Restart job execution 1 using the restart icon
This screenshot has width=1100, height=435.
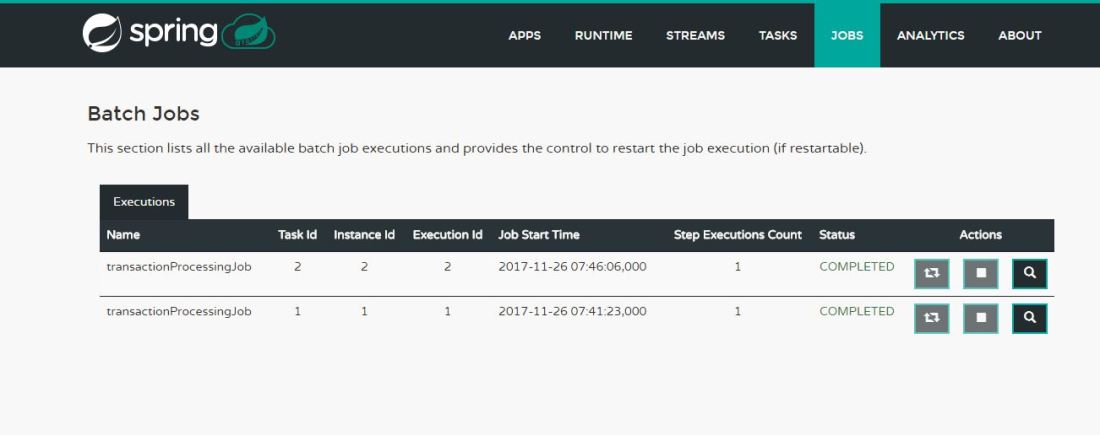(931, 318)
